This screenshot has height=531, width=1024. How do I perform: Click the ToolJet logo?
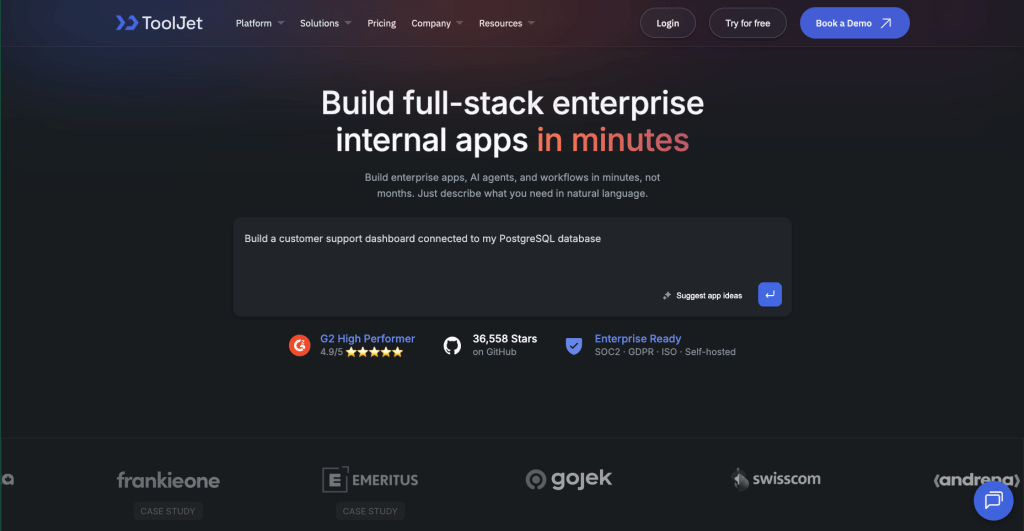(x=159, y=23)
